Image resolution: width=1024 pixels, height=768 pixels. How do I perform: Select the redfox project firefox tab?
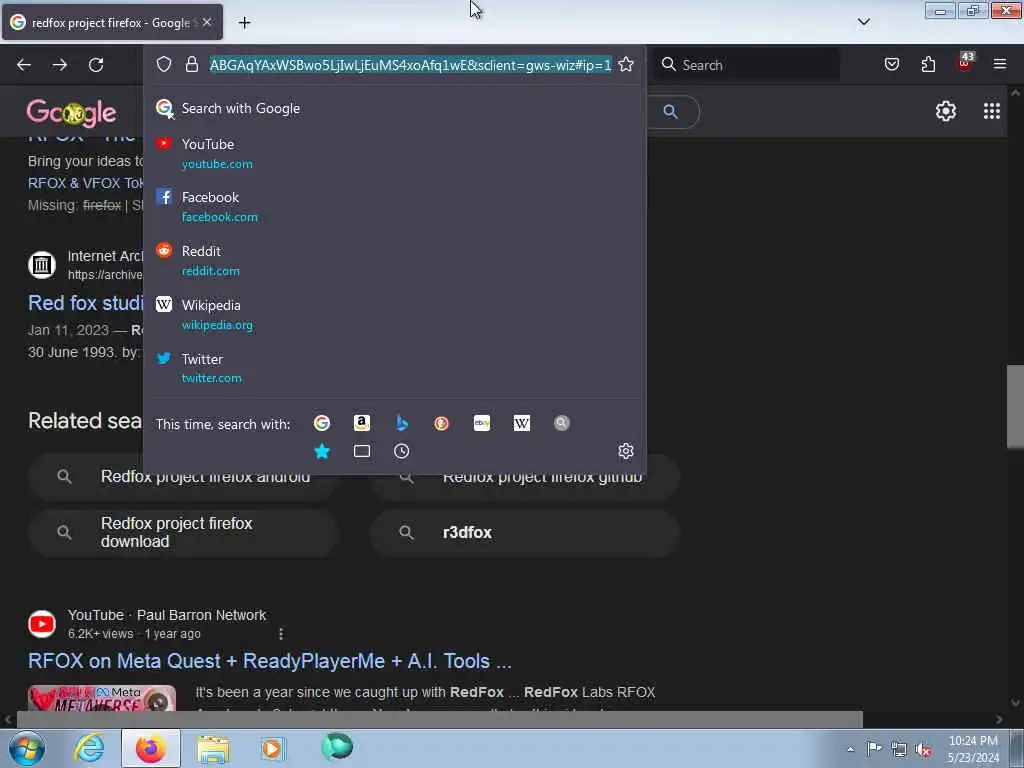[x=112, y=22]
